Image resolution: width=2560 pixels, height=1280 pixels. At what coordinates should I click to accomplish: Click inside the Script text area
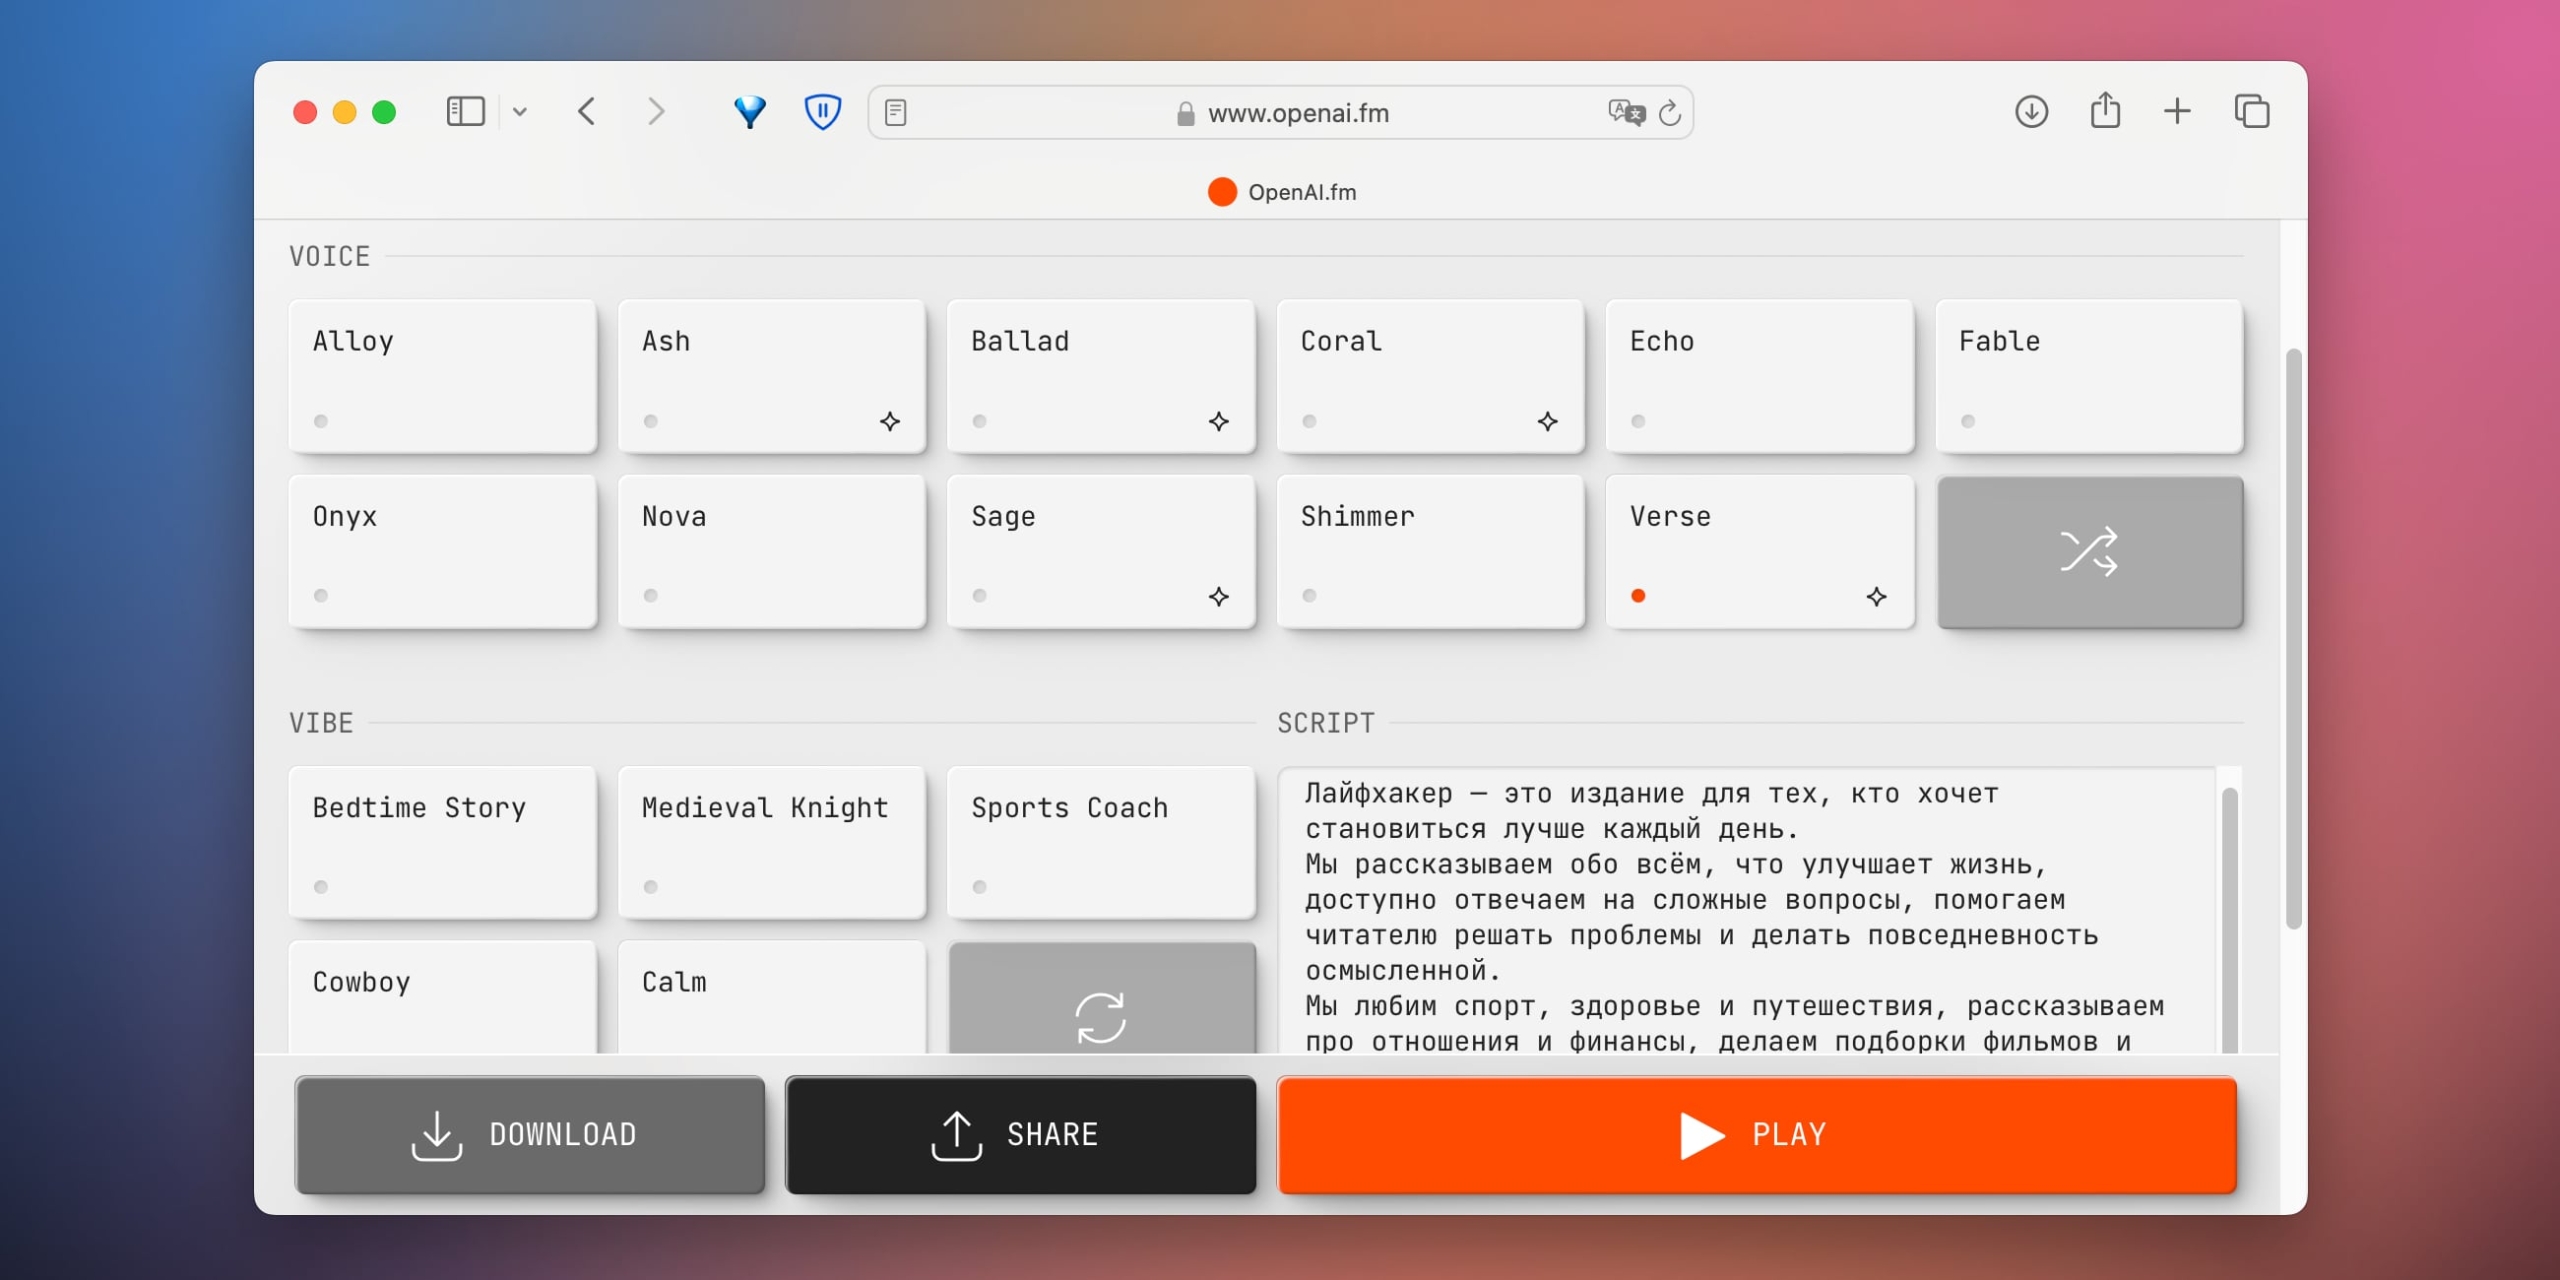tap(1746, 910)
